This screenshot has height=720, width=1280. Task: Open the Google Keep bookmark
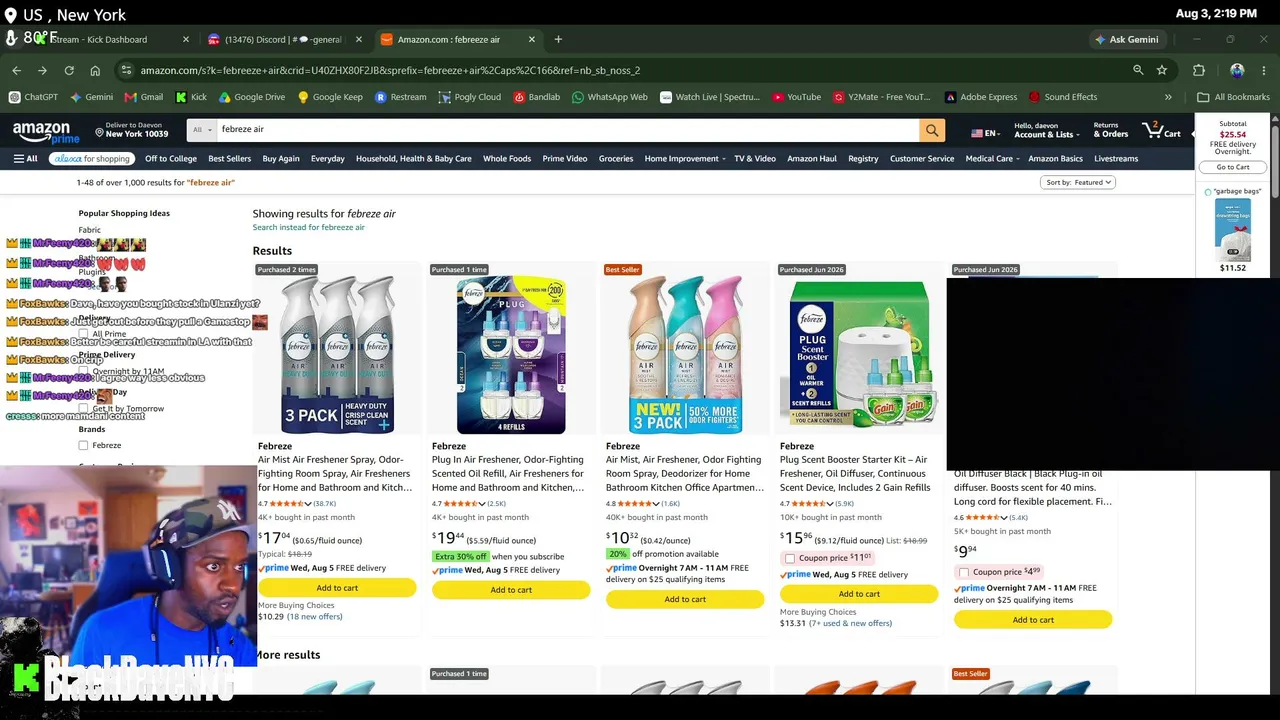tap(330, 97)
